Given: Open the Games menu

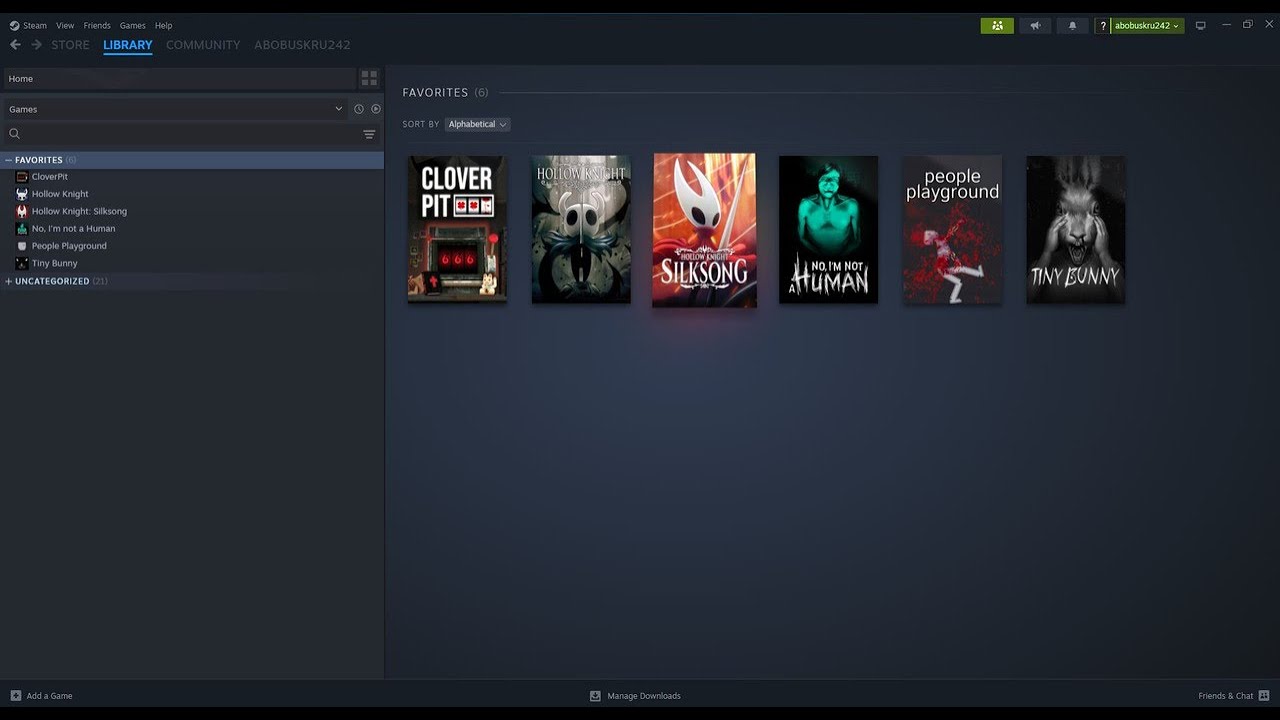Looking at the screenshot, I should pyautogui.click(x=132, y=26).
